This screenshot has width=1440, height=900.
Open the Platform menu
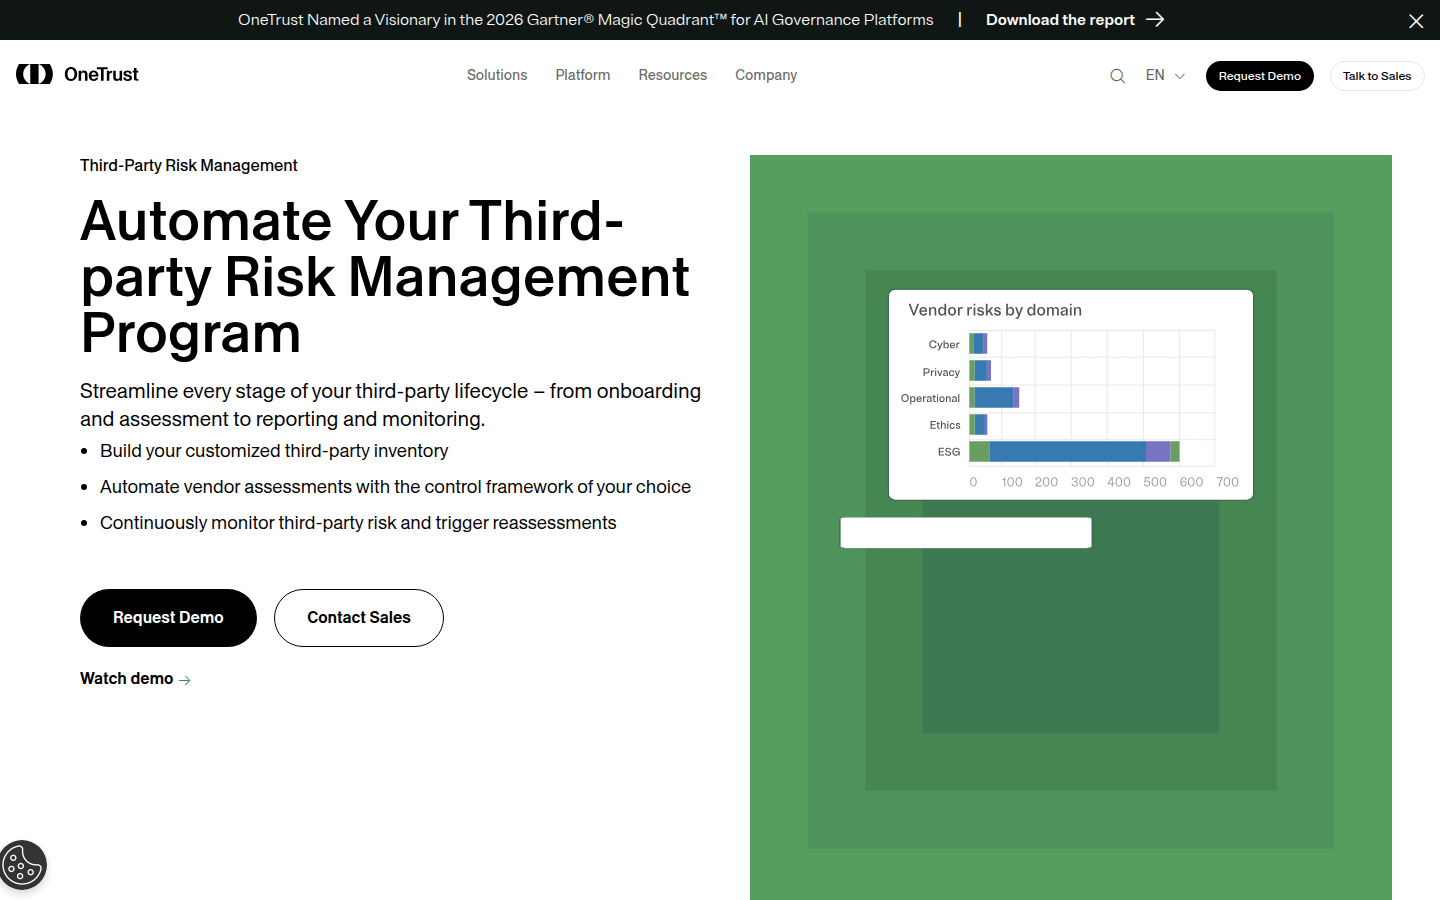pos(583,75)
